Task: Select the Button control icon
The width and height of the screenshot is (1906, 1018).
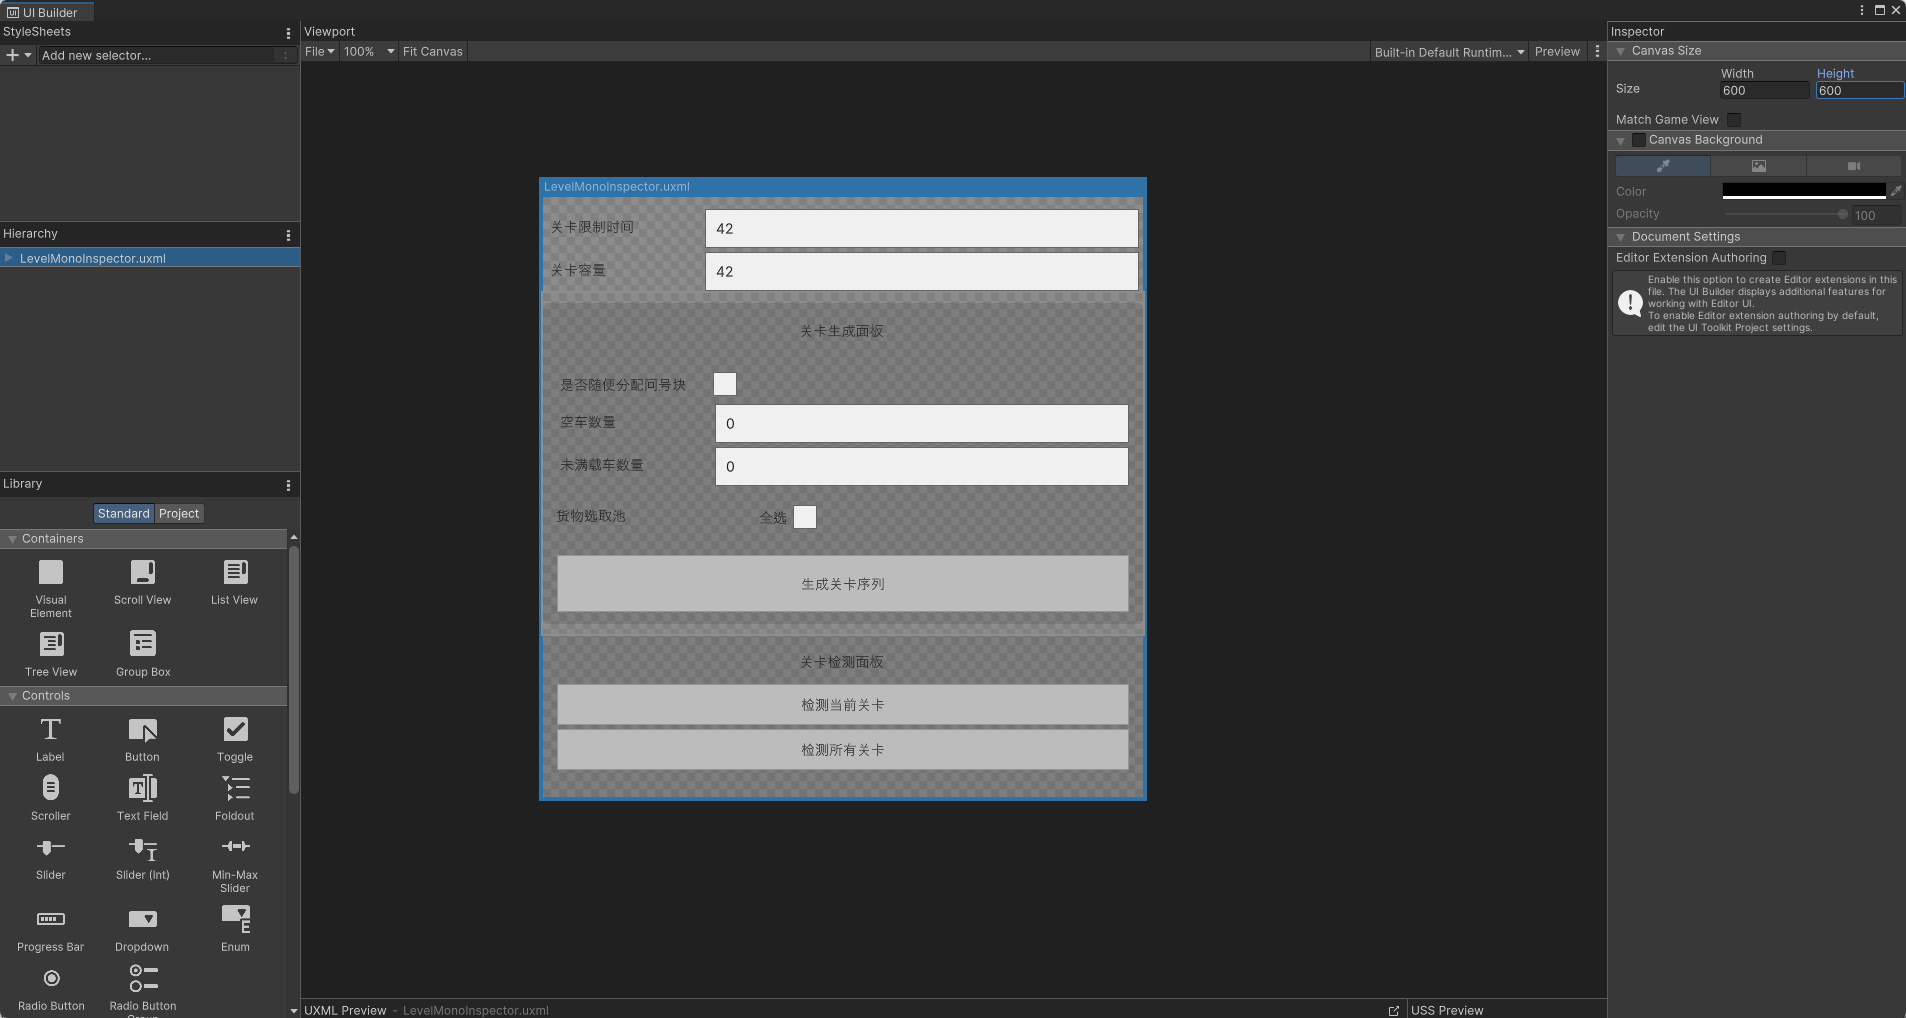Action: point(143,730)
